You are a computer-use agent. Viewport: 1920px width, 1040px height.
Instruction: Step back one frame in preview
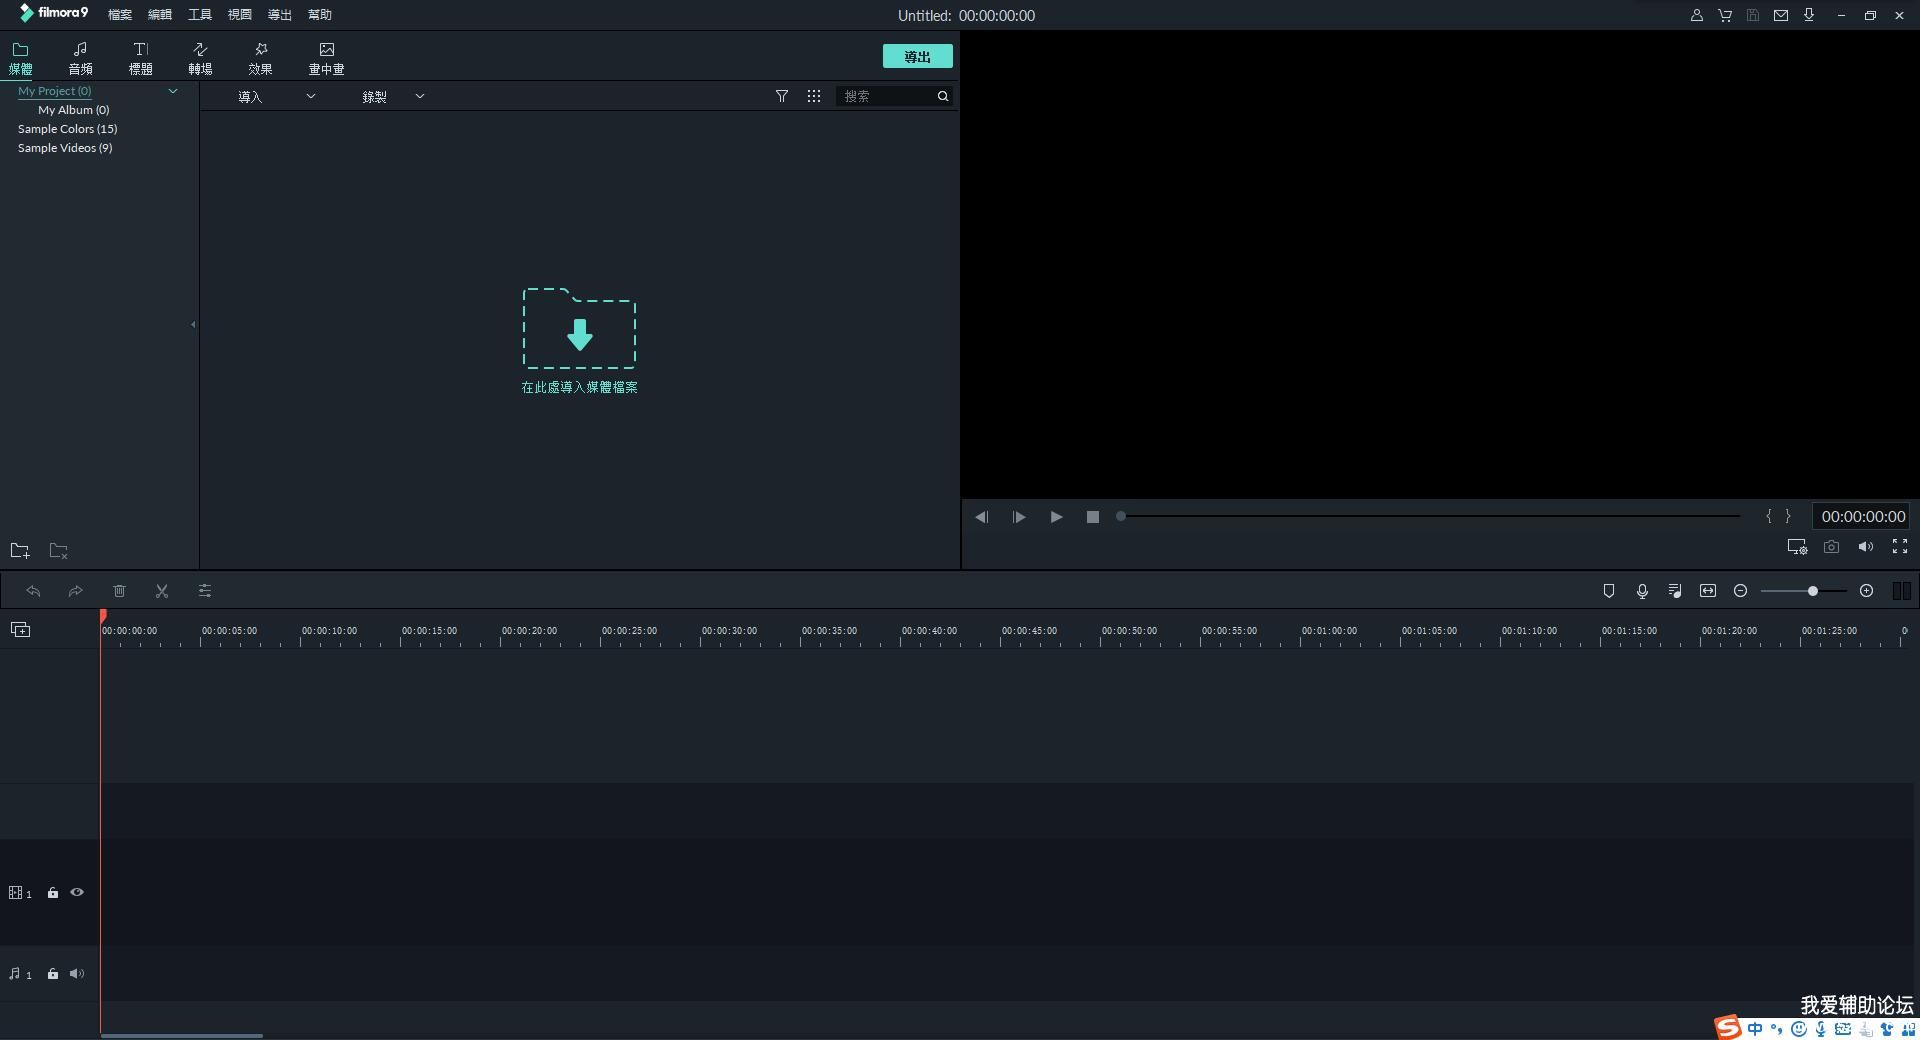(x=982, y=517)
